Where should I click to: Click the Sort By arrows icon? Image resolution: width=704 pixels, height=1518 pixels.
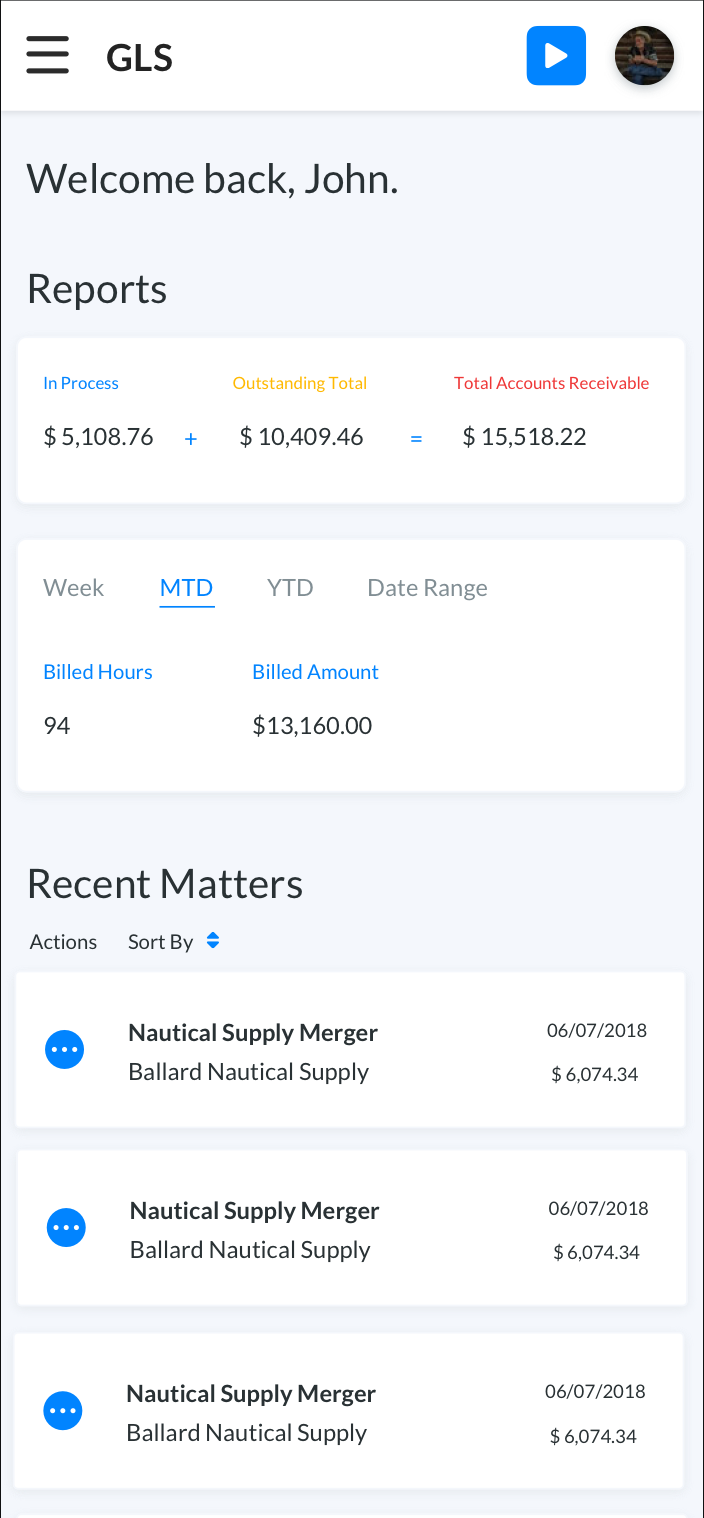(213, 941)
